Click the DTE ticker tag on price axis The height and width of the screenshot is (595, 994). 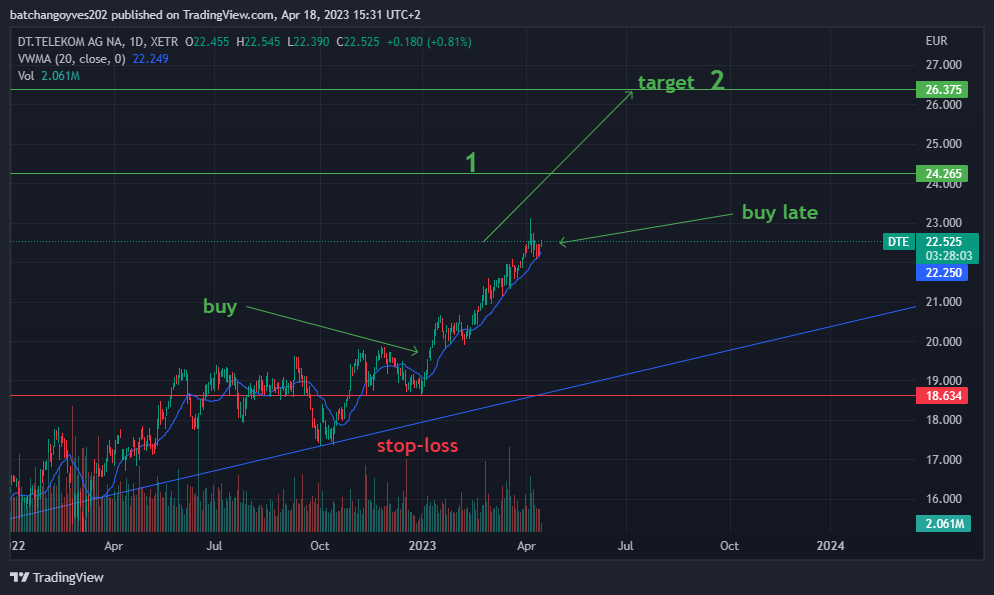click(898, 241)
